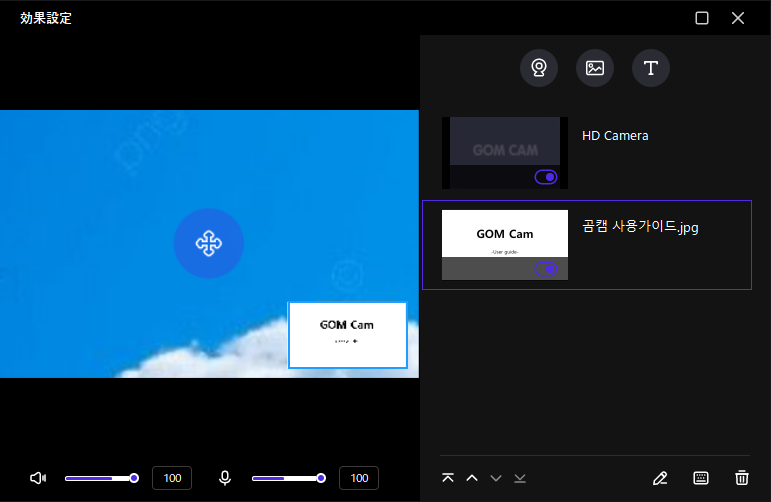Image resolution: width=771 pixels, height=502 pixels.
Task: Mute the speaker volume icon
Action: (38, 478)
